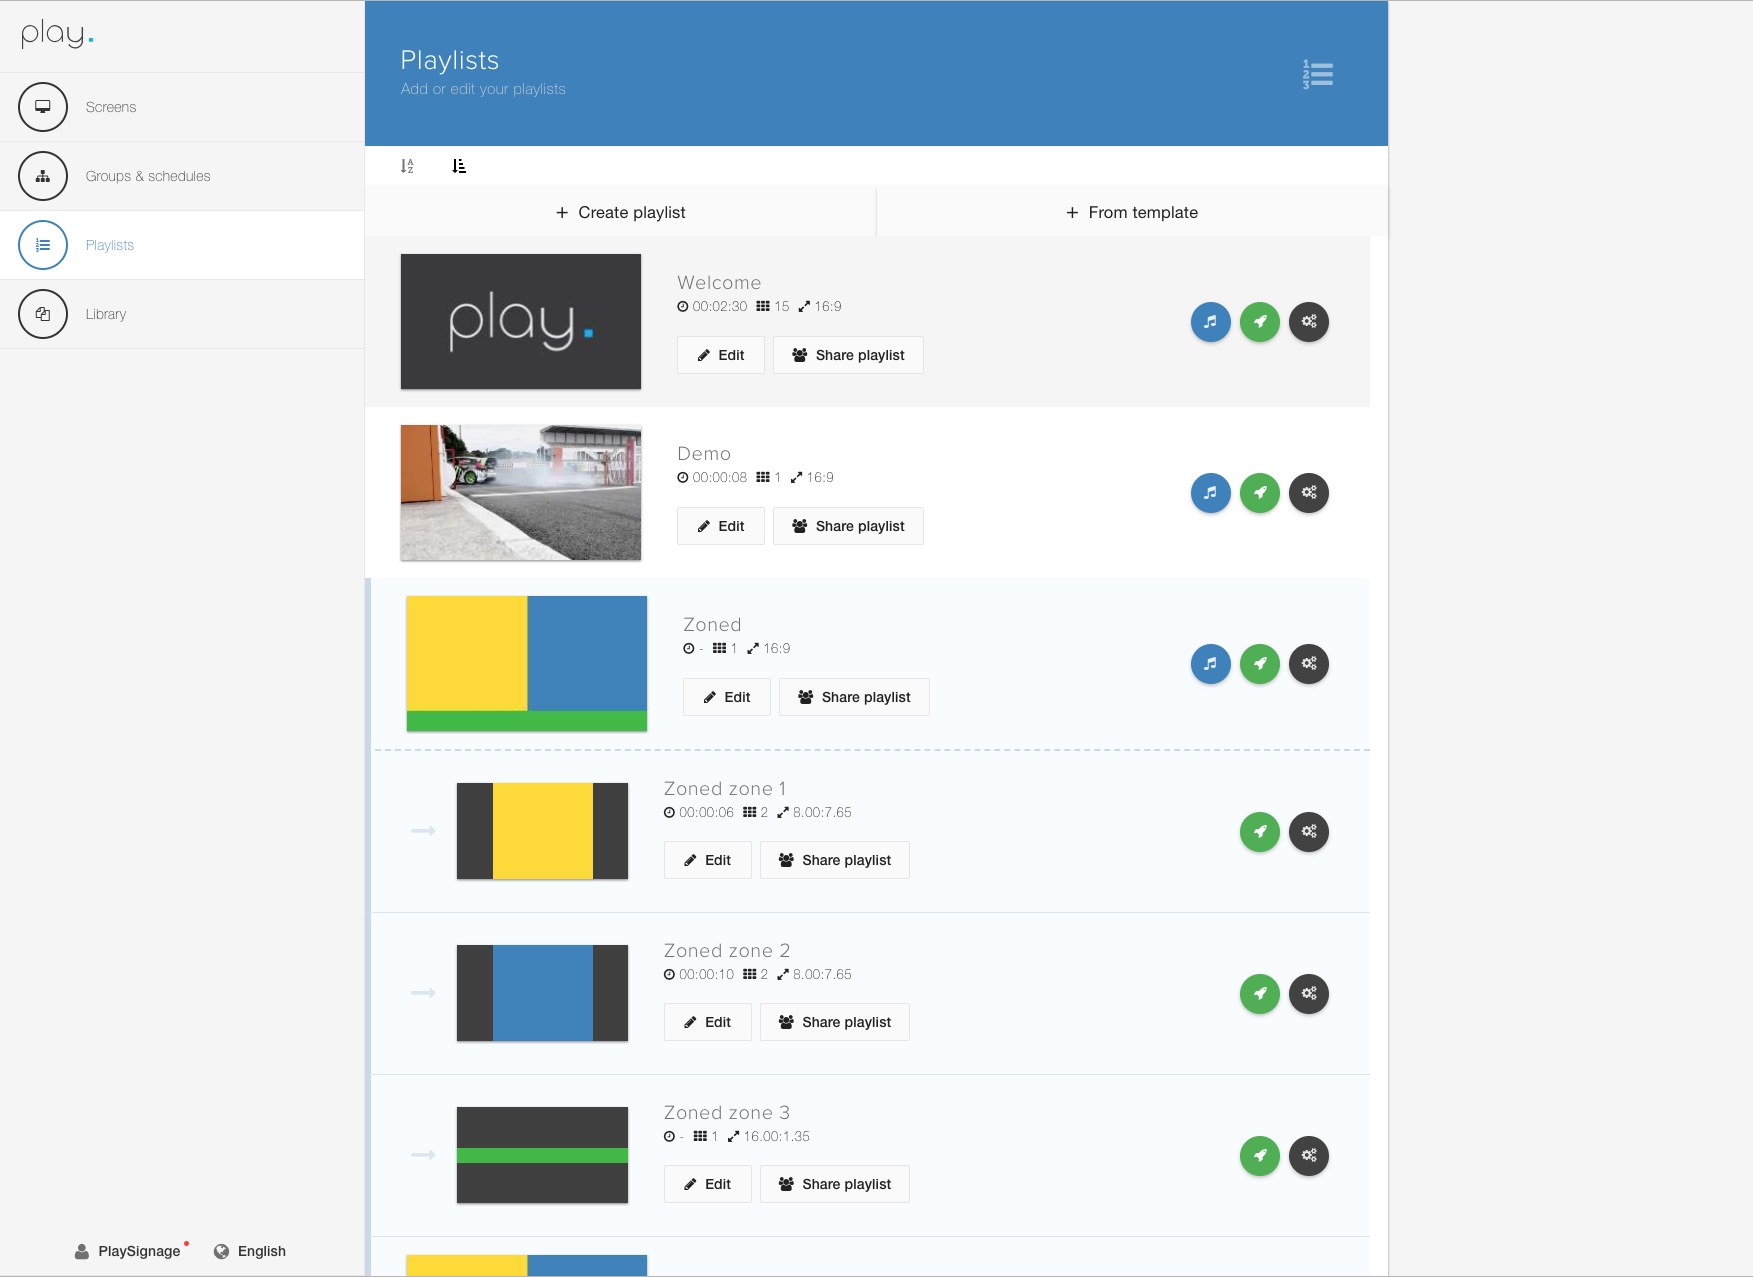The height and width of the screenshot is (1277, 1753).
Task: Change language via the English link
Action: click(261, 1250)
